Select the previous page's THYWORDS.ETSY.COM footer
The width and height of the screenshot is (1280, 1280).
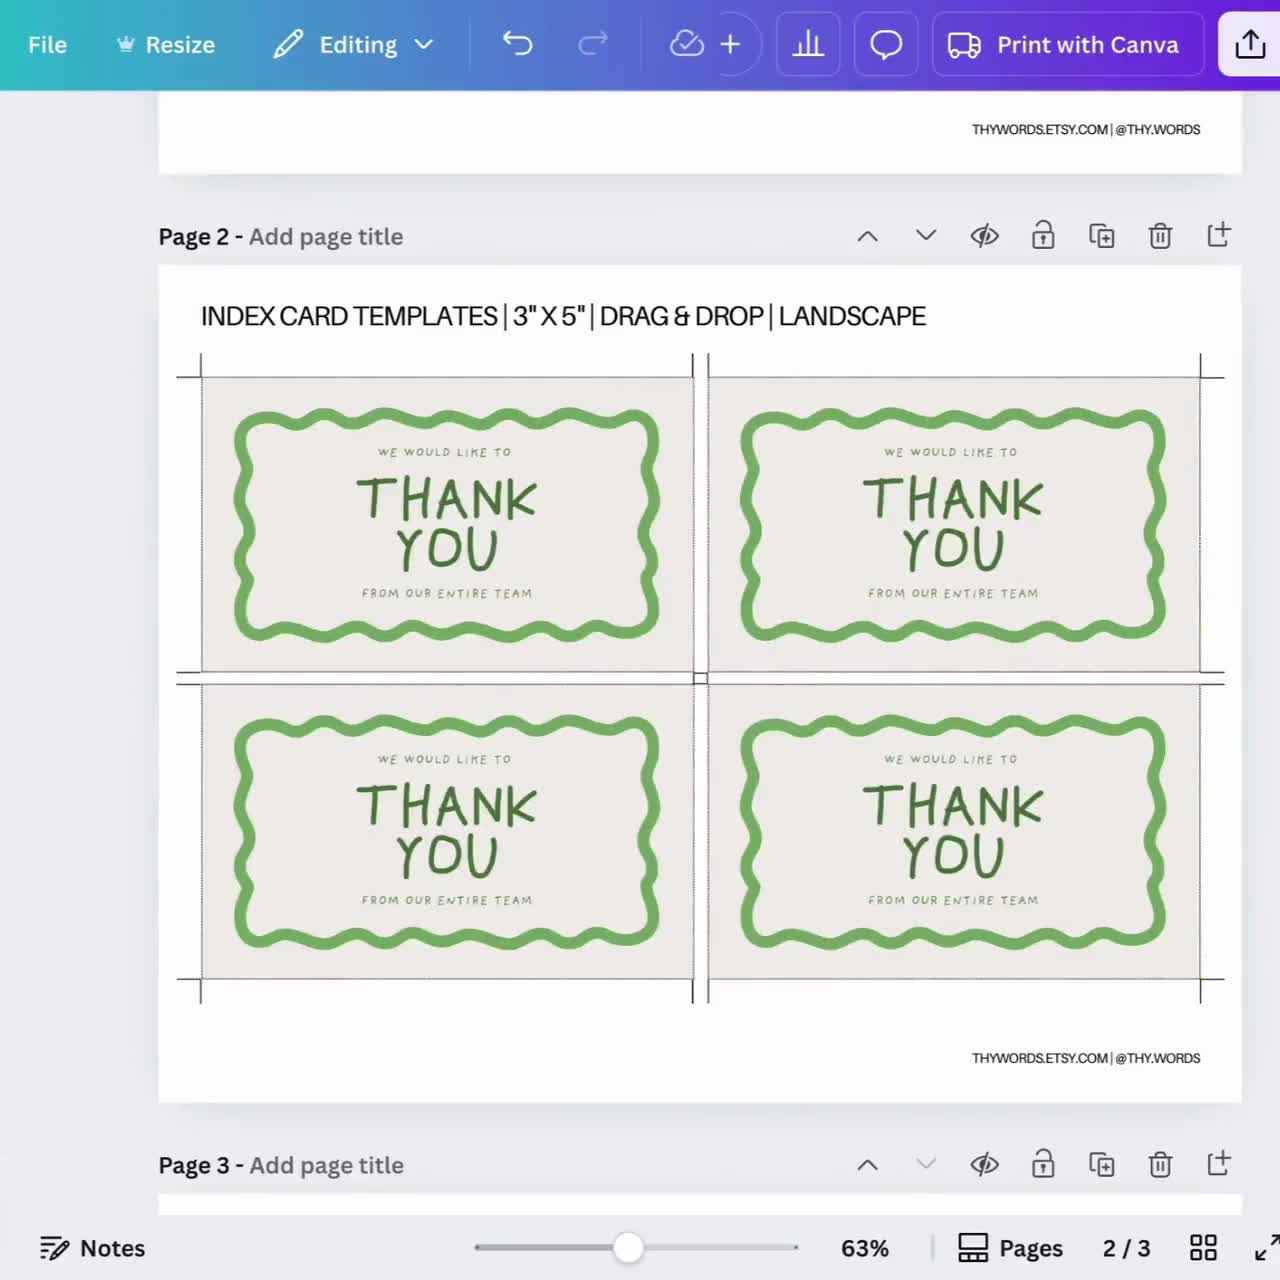[1086, 129]
